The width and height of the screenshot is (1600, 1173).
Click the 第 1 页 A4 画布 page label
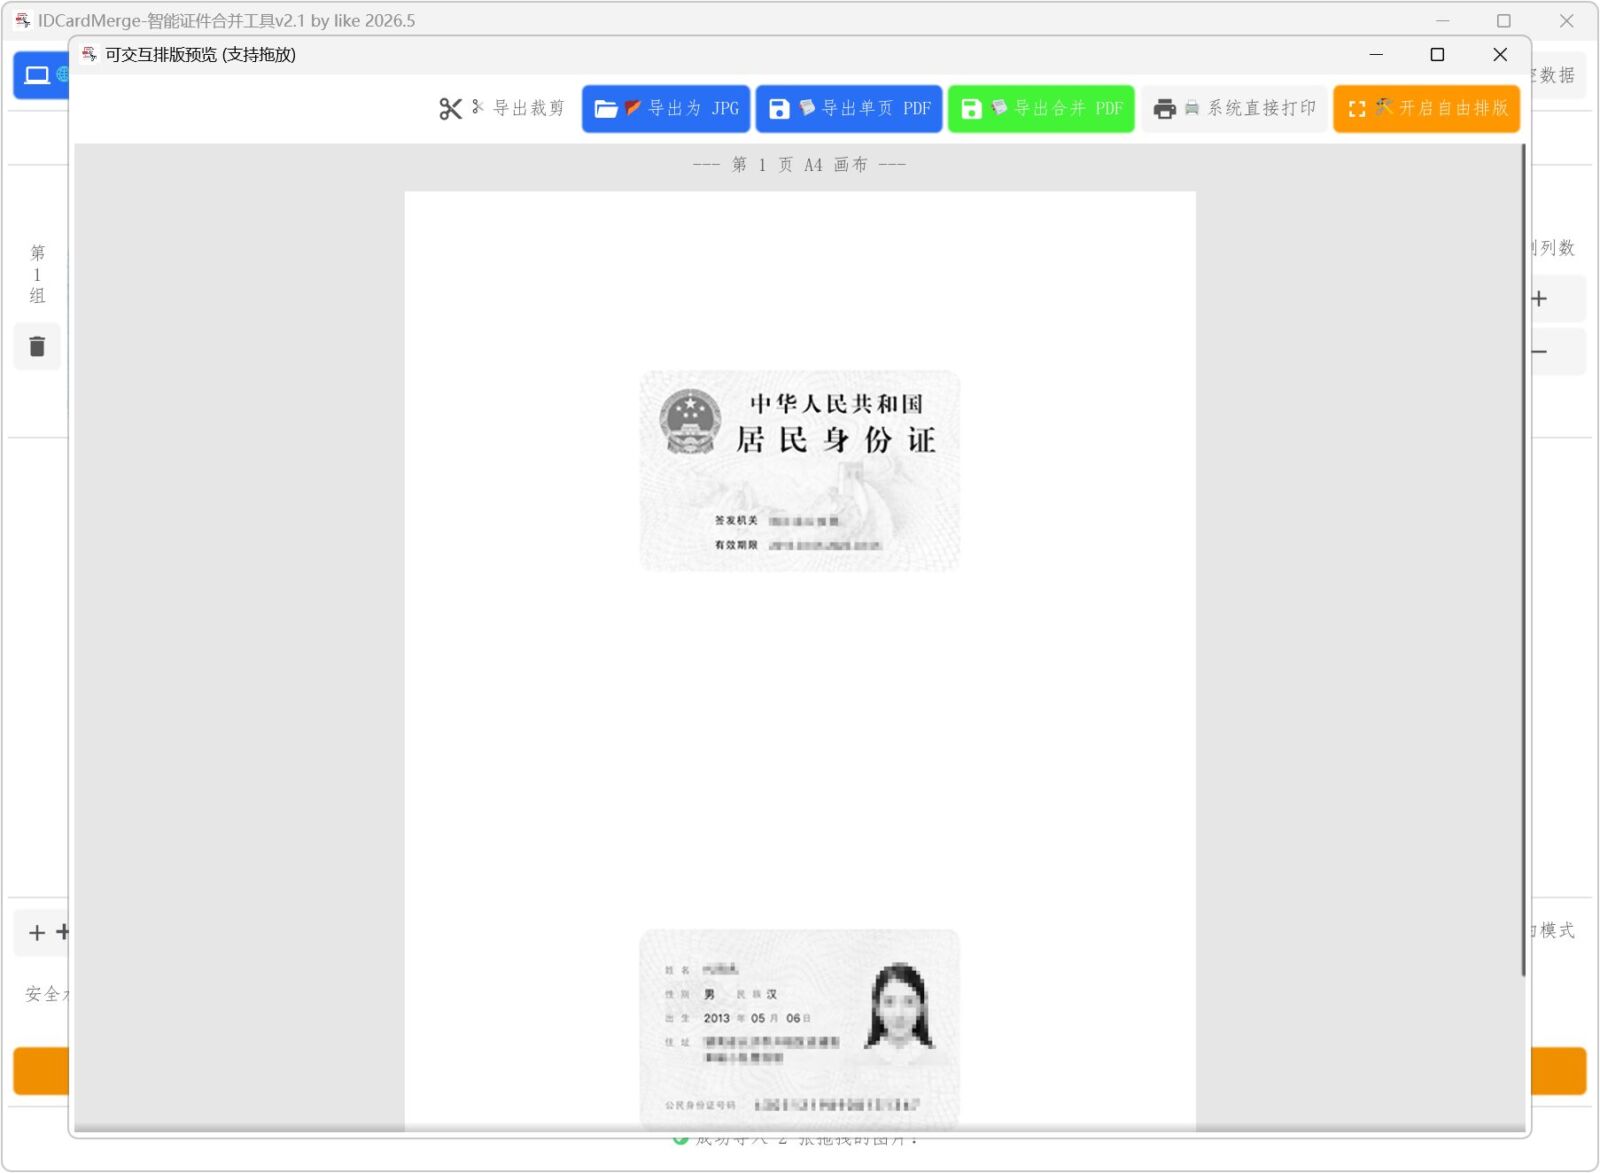[x=800, y=165]
